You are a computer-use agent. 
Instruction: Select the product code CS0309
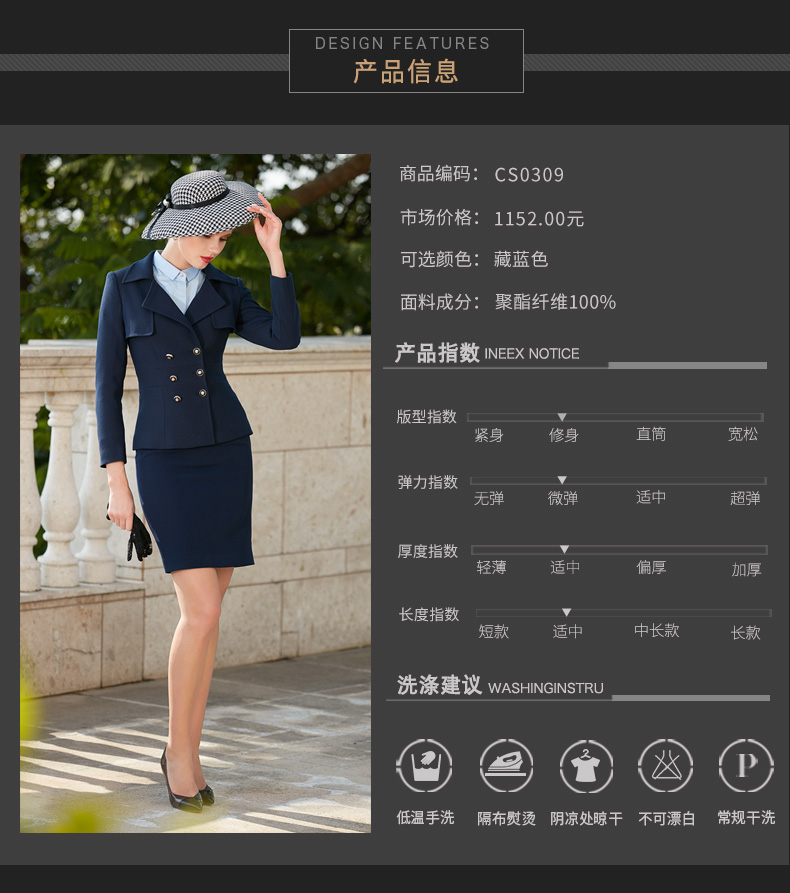[529, 174]
